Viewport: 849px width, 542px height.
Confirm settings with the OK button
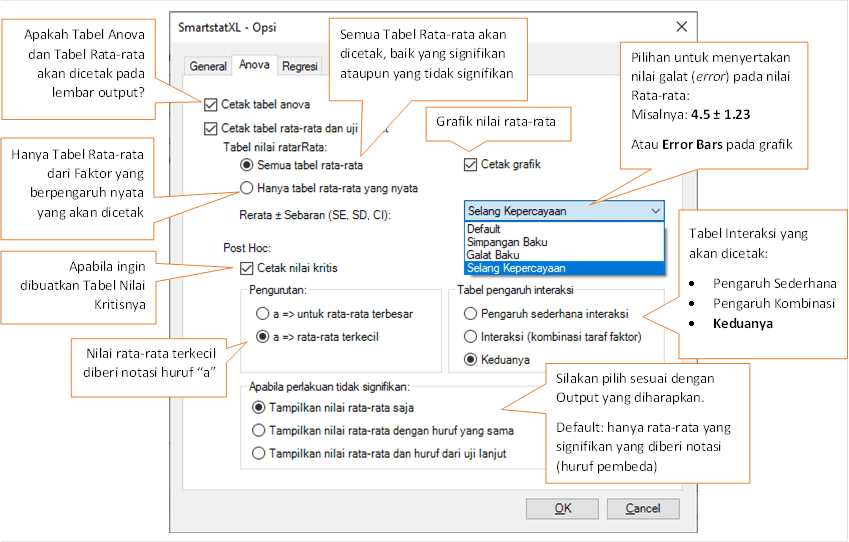coord(563,508)
